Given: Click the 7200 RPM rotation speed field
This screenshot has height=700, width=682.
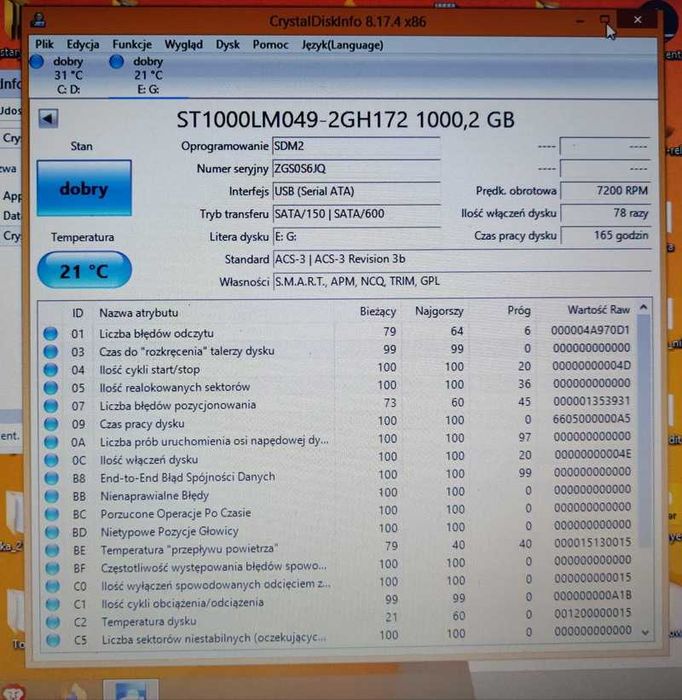Looking at the screenshot, I should pyautogui.click(x=606, y=191).
